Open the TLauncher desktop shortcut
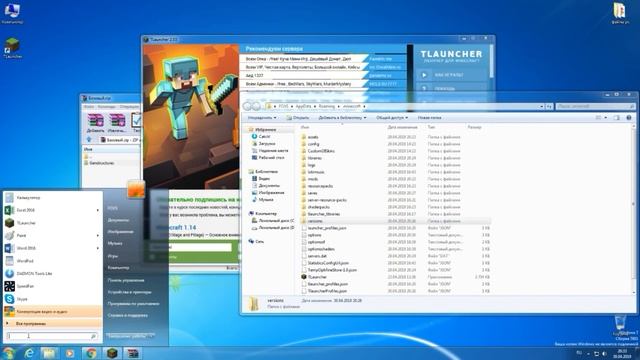This screenshot has height=360, width=640. pos(12,48)
